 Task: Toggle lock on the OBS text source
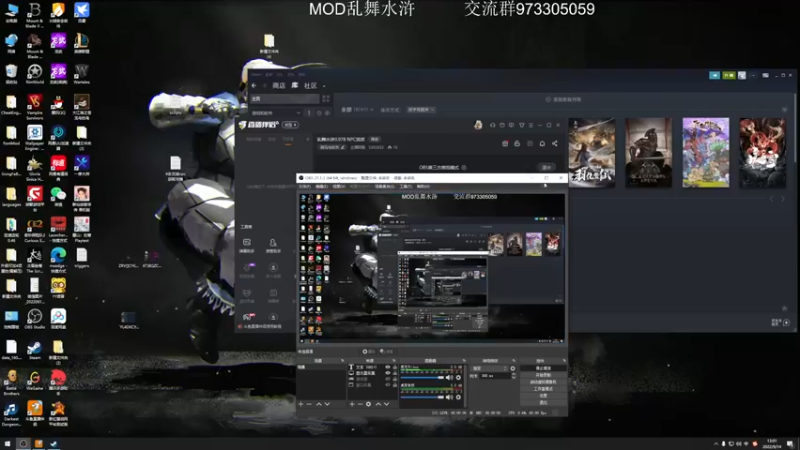(395, 367)
